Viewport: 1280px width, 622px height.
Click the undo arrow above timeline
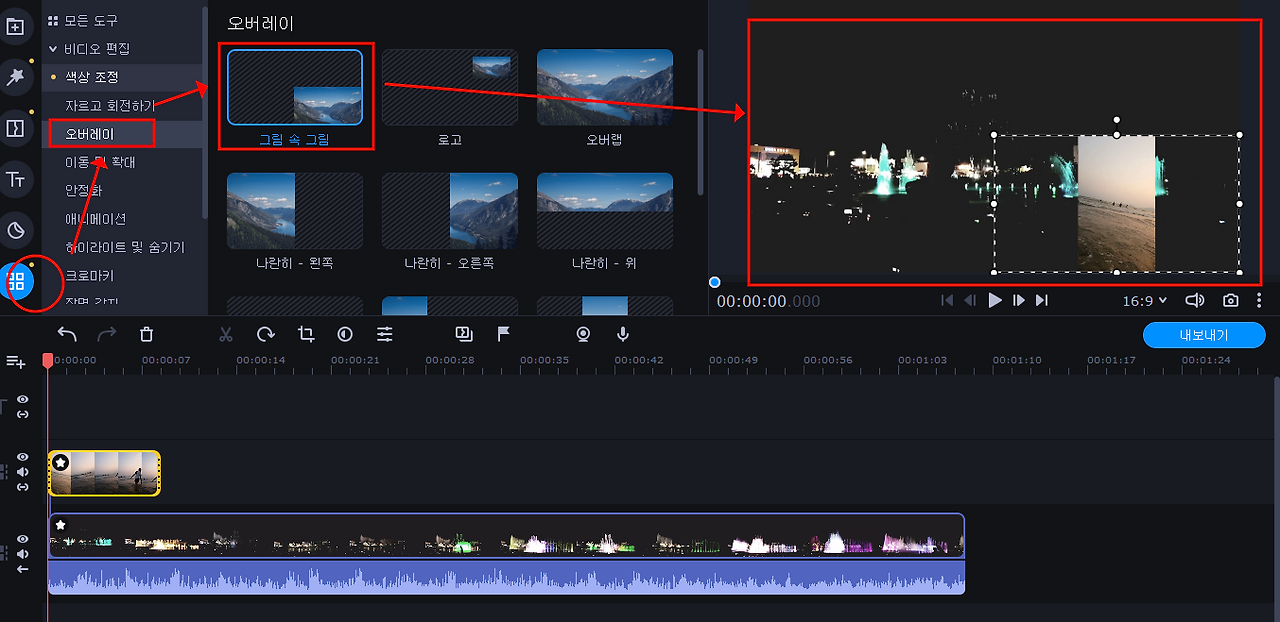click(67, 334)
